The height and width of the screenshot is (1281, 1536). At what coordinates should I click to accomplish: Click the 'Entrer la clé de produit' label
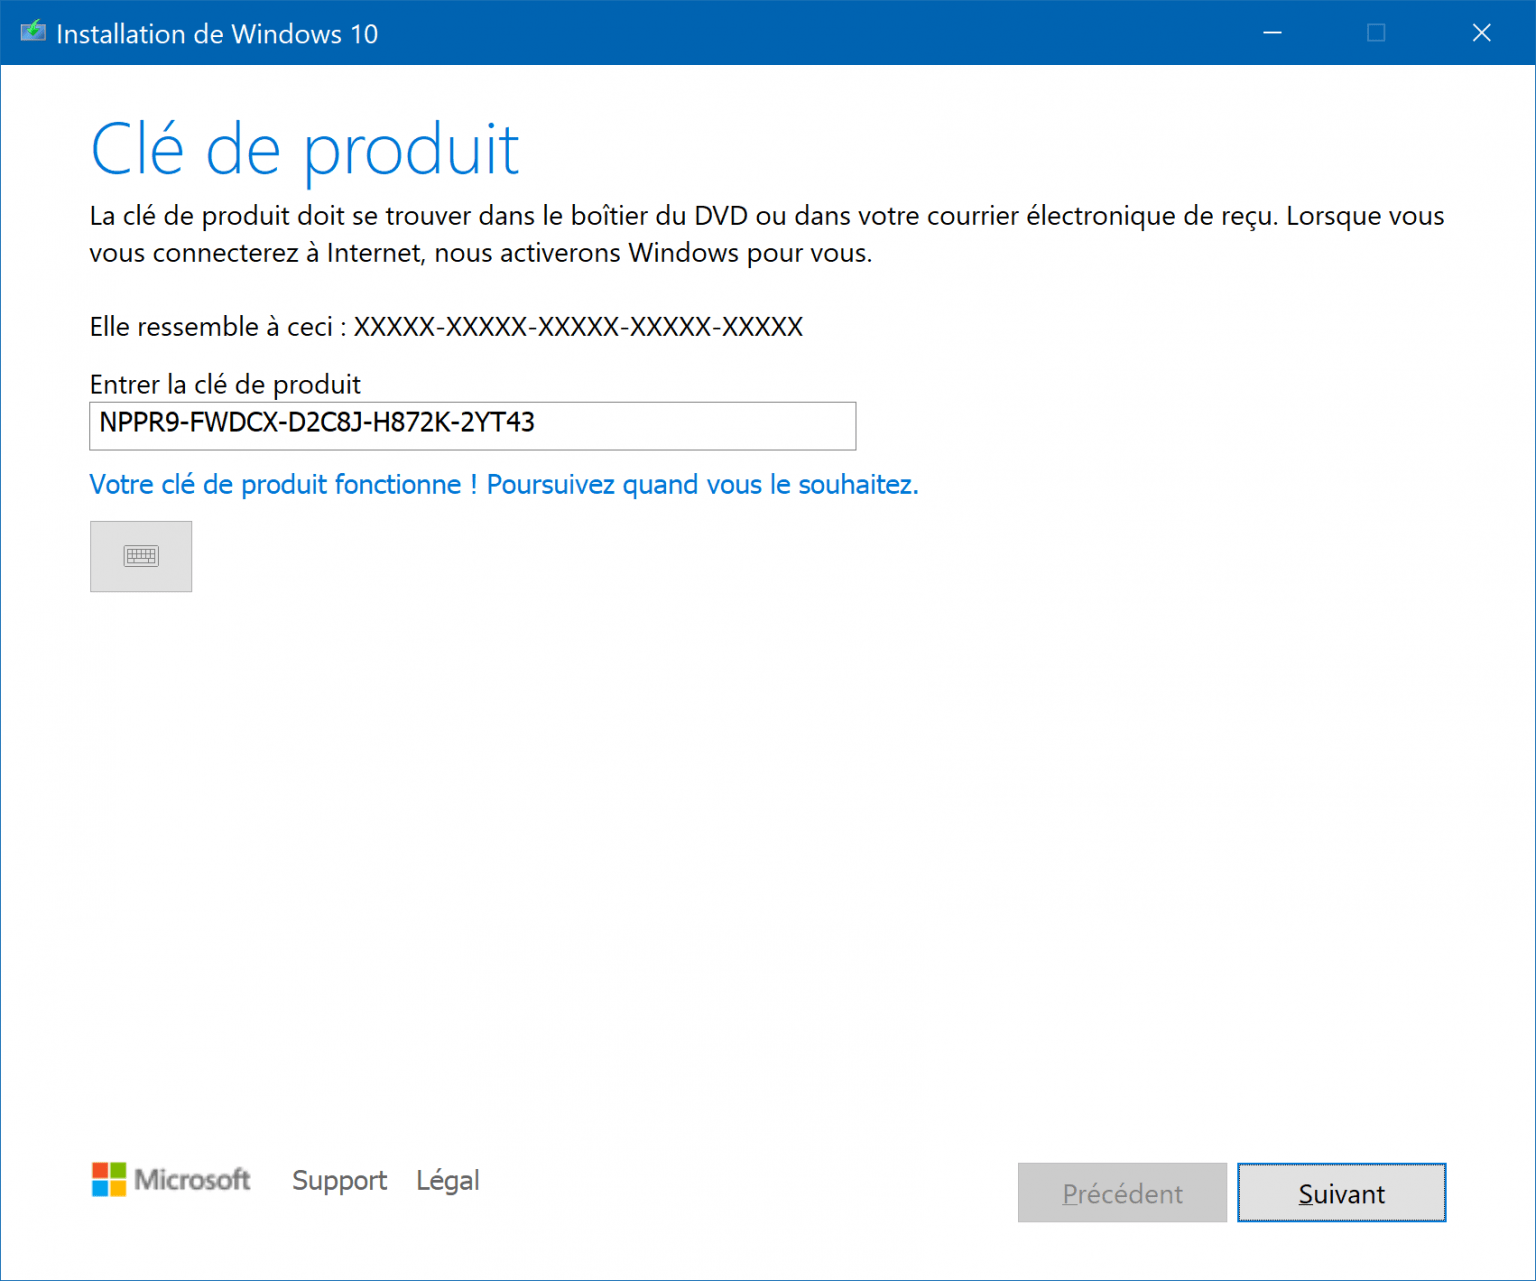click(225, 384)
